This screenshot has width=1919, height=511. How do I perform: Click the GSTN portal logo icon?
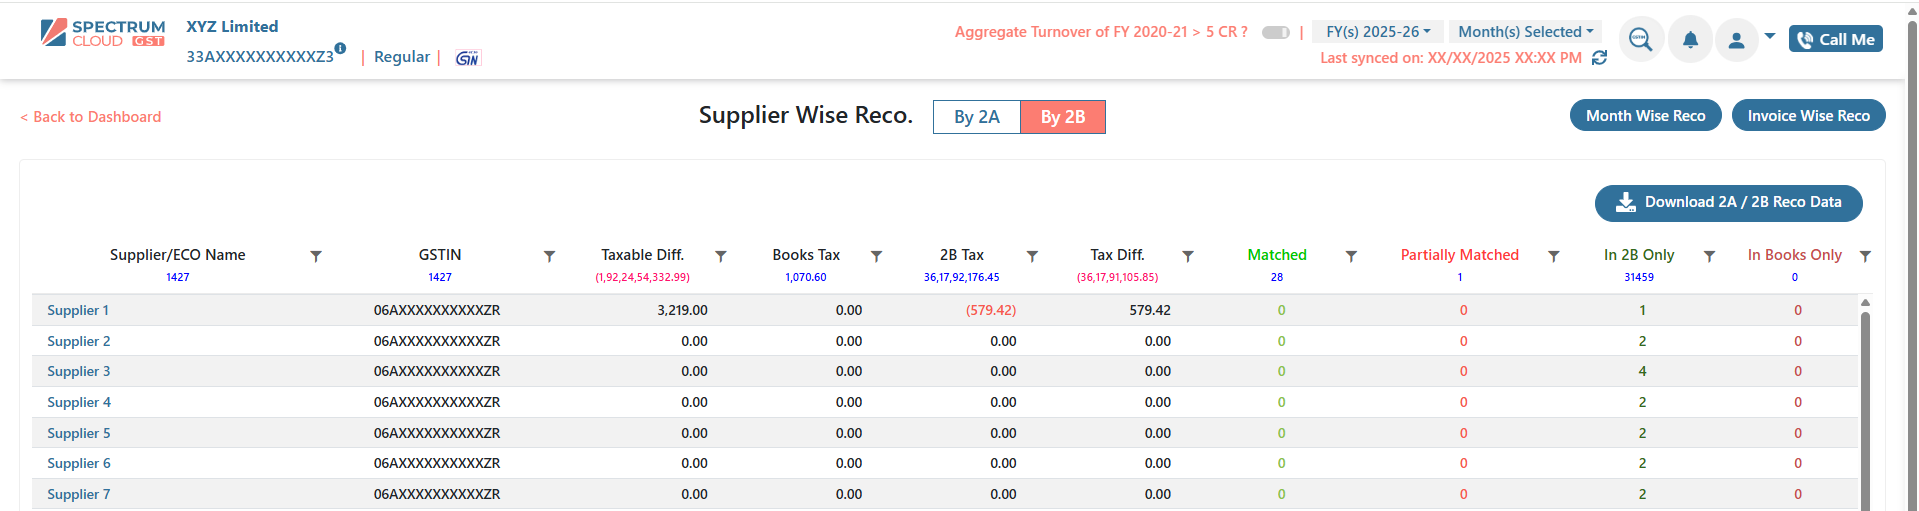coord(467,58)
